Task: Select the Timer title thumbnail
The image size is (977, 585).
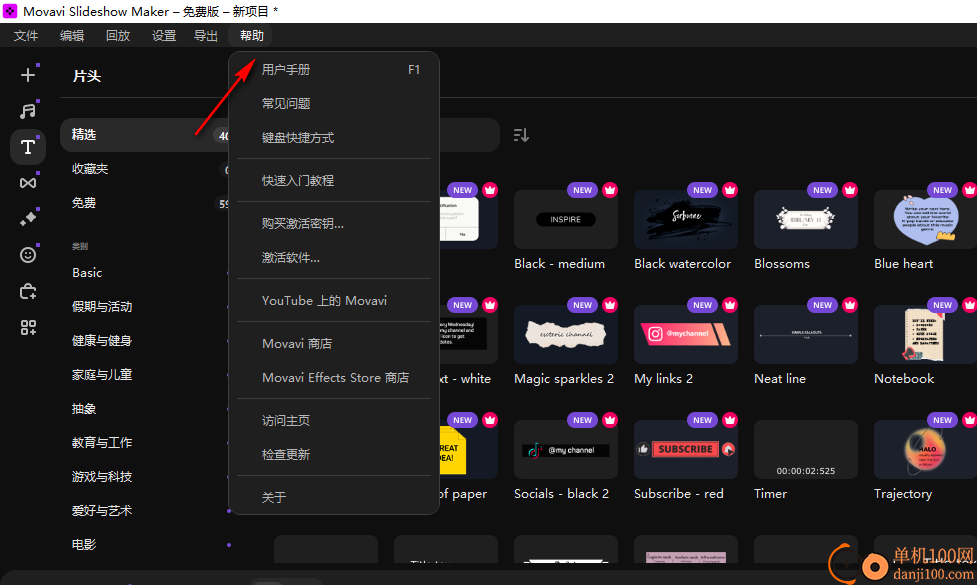Action: click(x=806, y=449)
